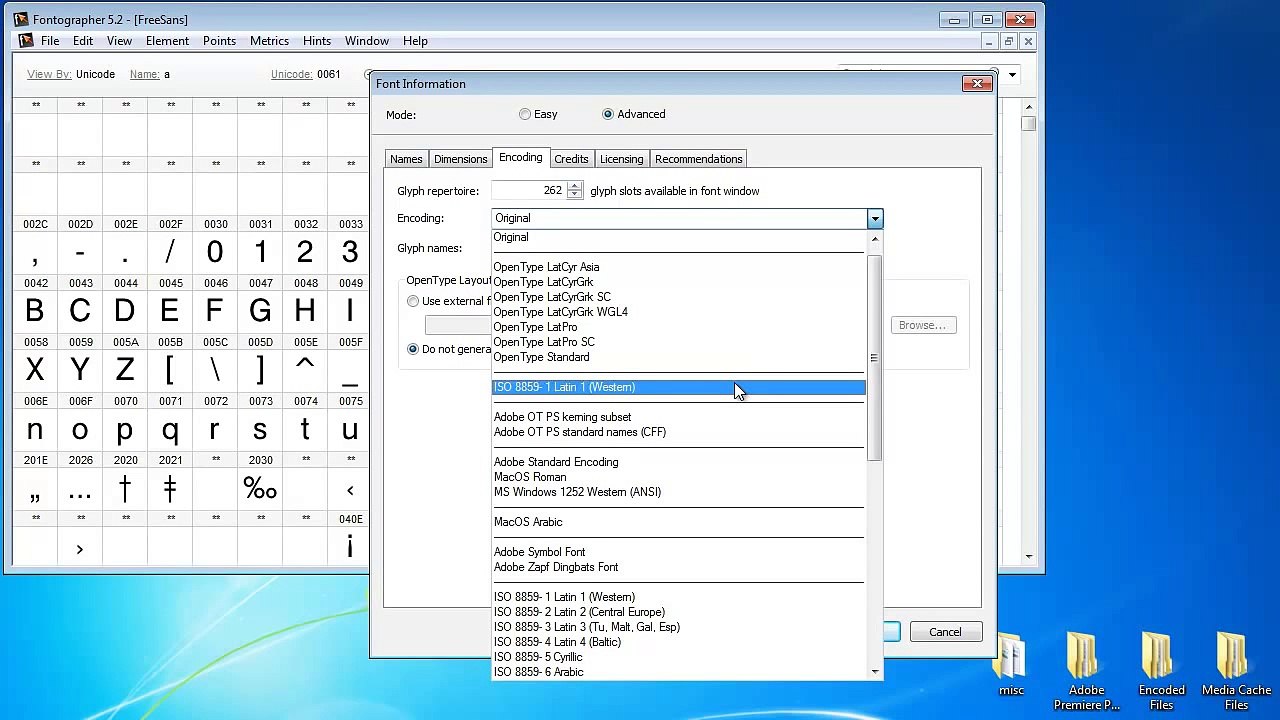This screenshot has height=720, width=1280.
Task: Choose MacOS Roman encoding
Action: point(678,477)
